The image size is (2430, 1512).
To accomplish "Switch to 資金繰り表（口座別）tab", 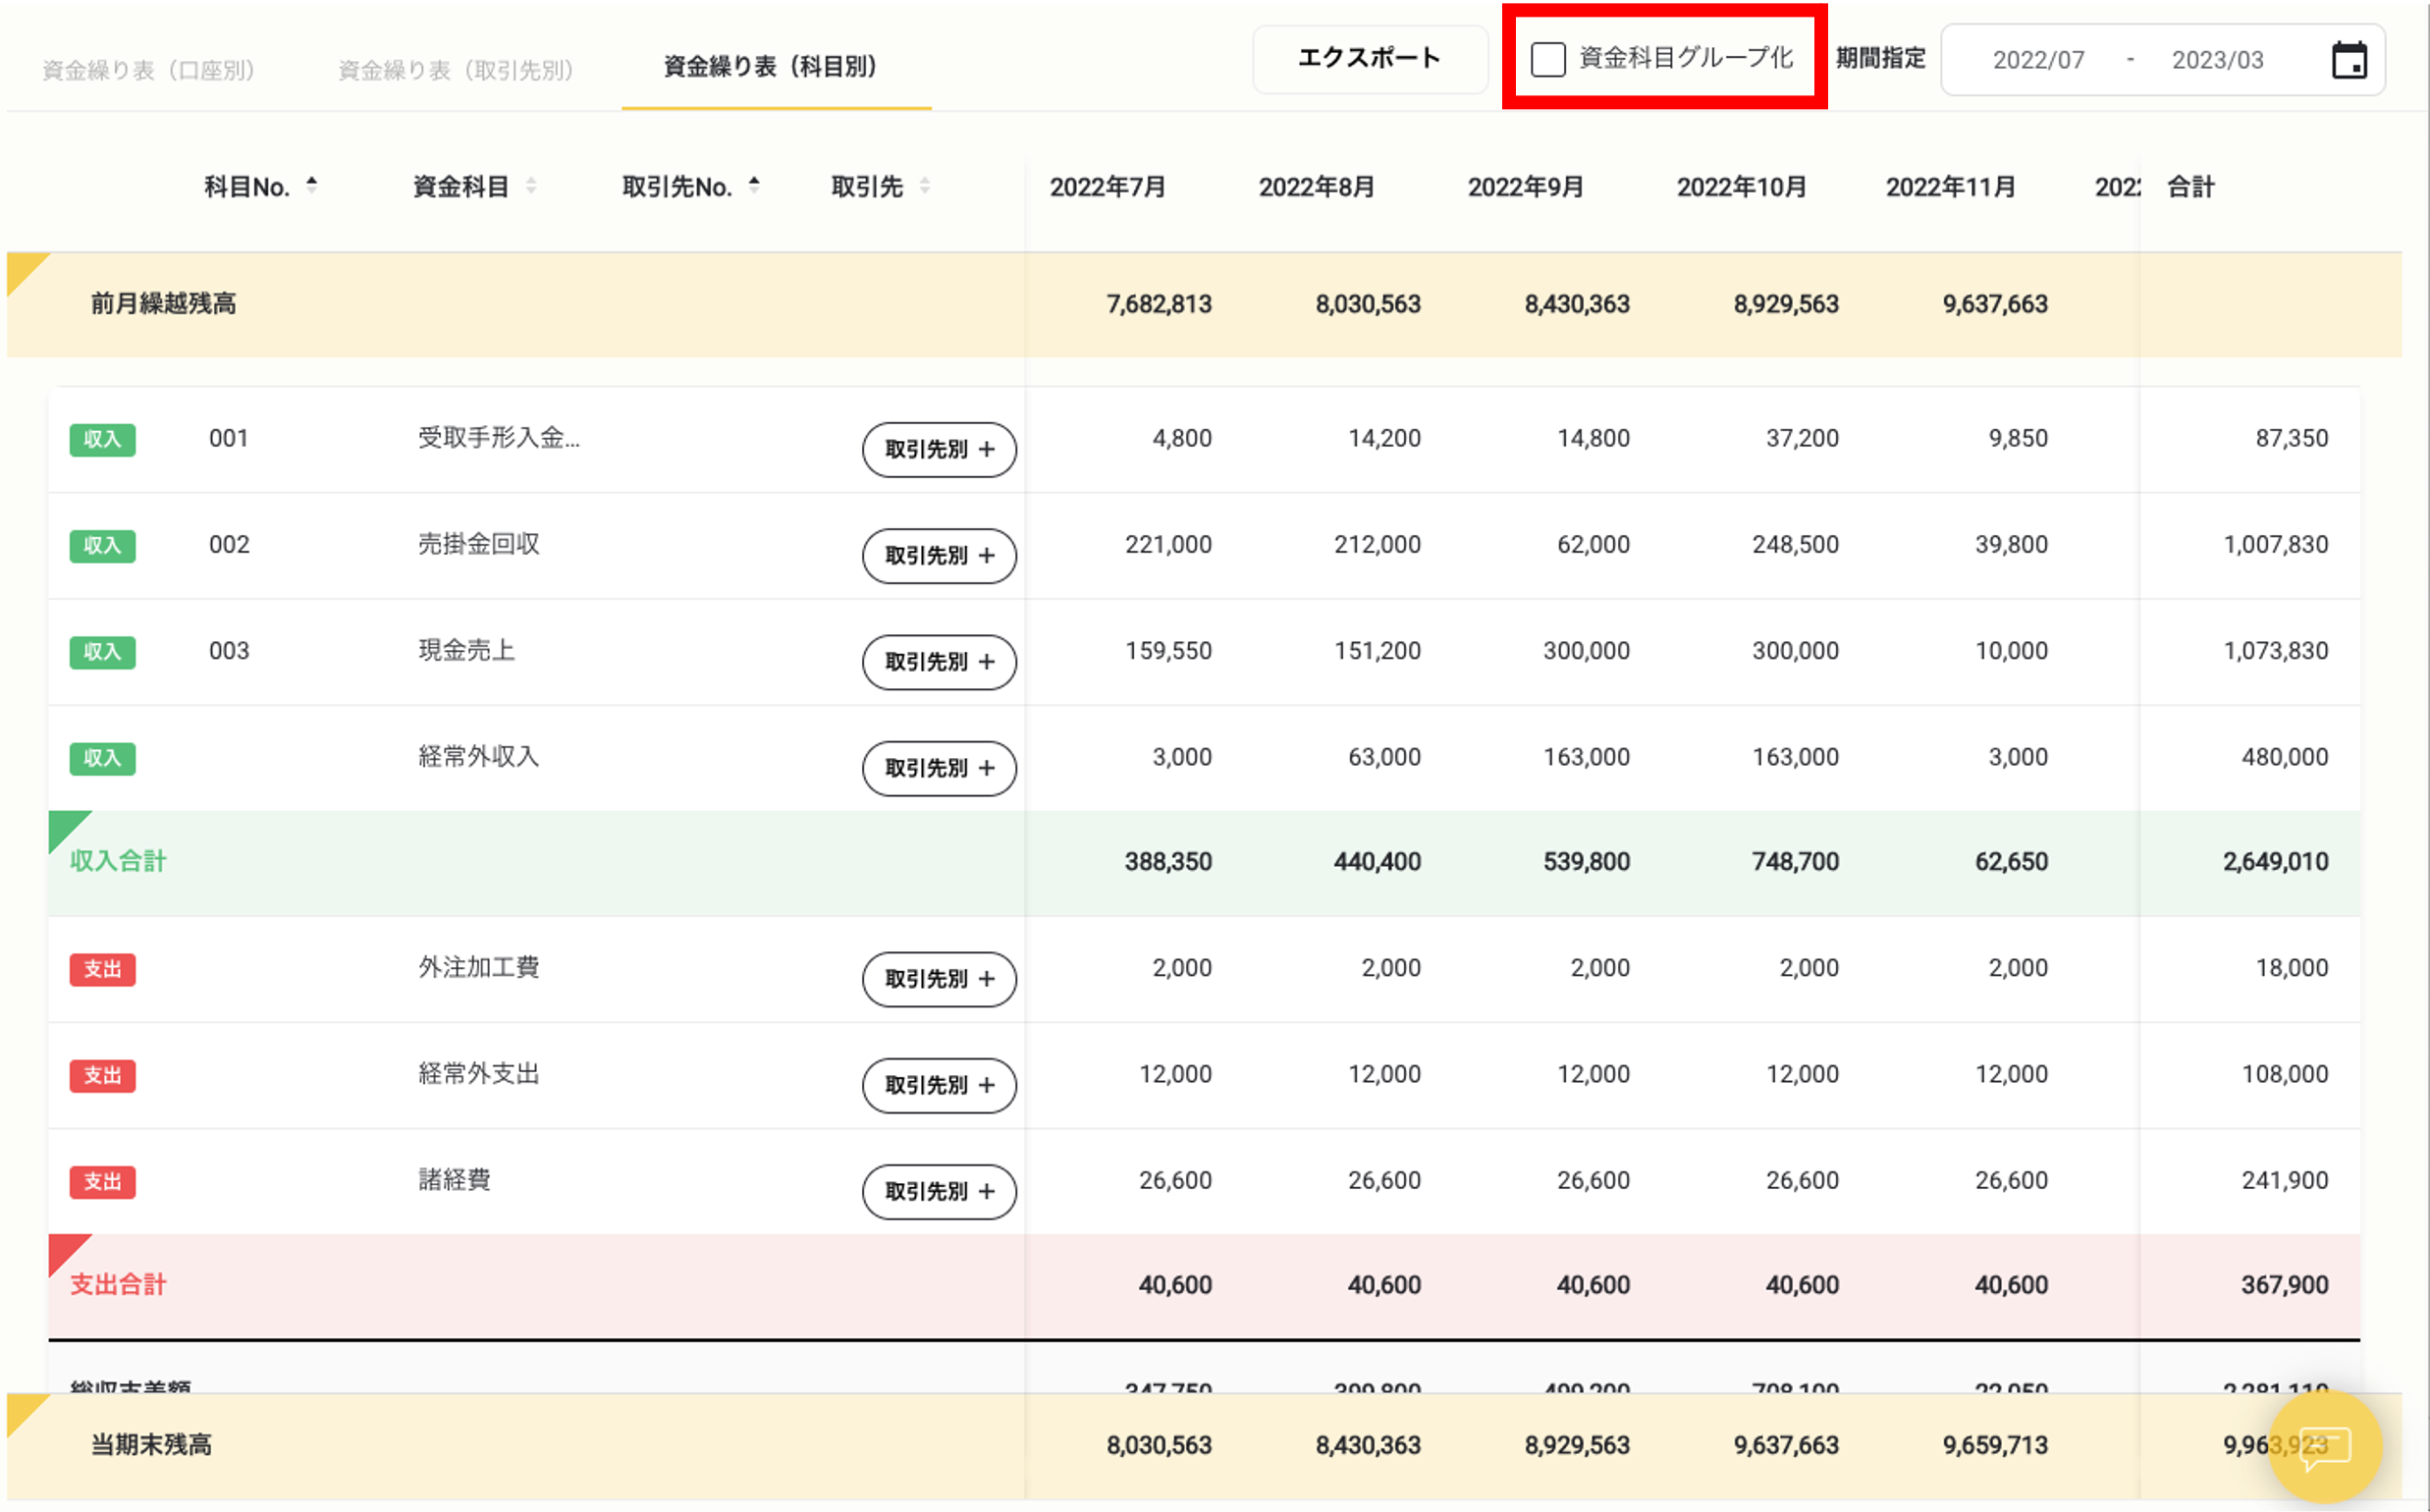I will coord(148,69).
